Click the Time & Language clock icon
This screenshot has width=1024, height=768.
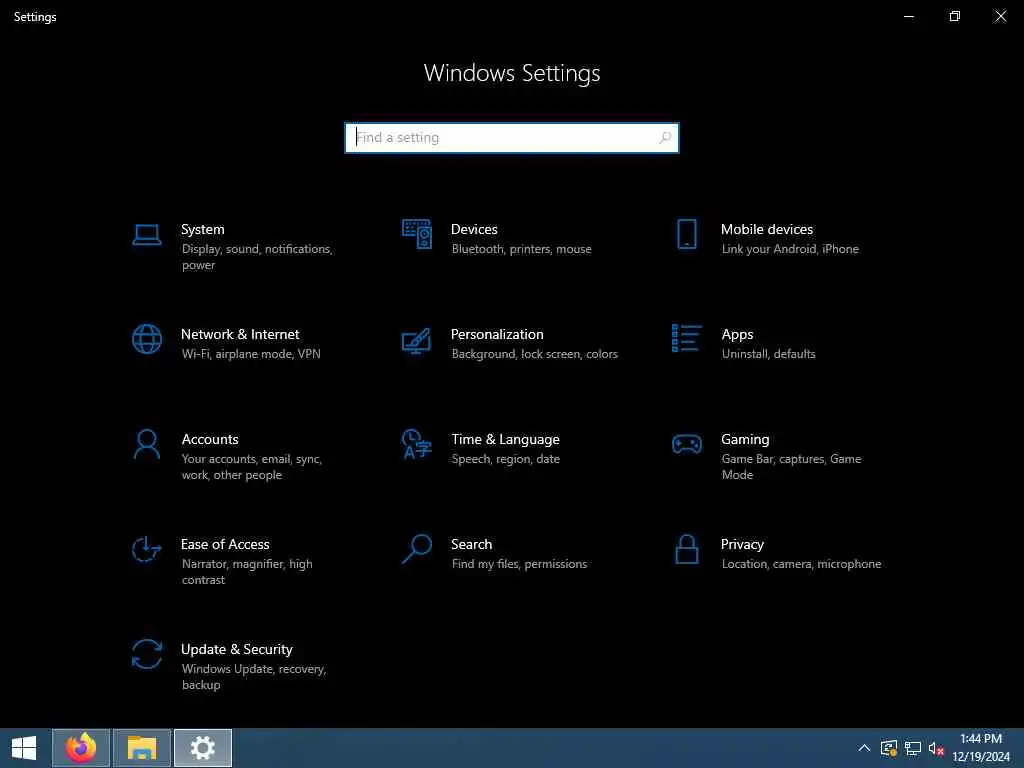(x=417, y=444)
